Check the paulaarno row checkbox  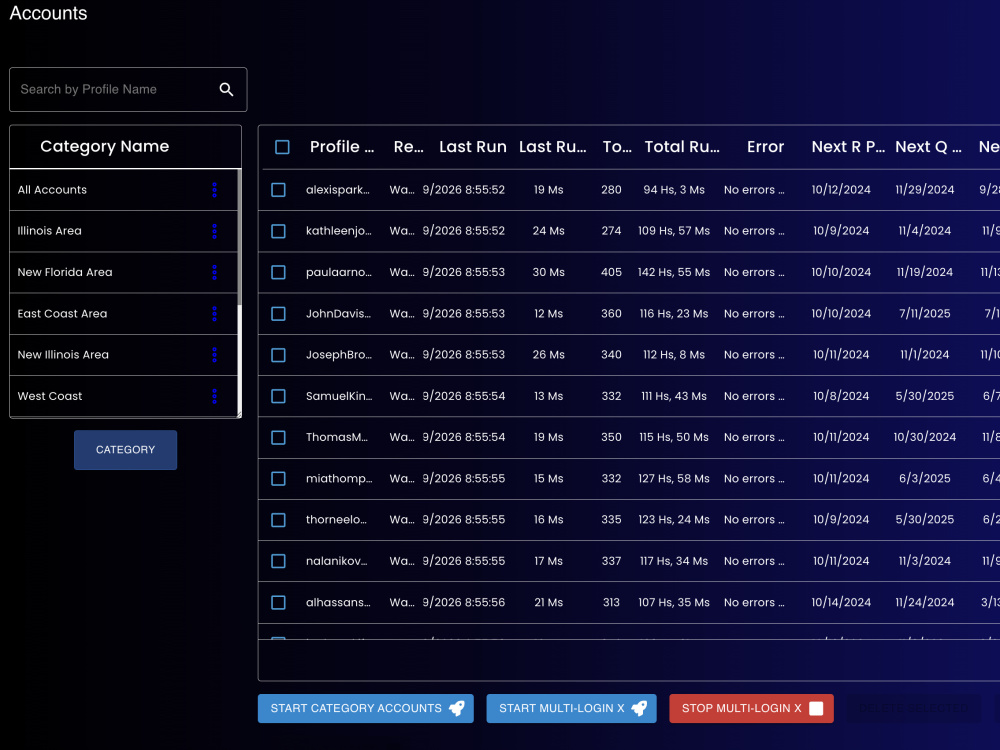pos(278,272)
